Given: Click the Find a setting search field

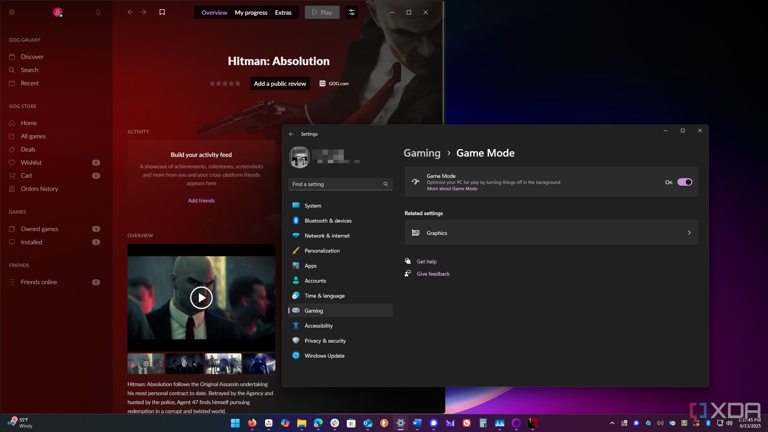Looking at the screenshot, I should point(340,184).
